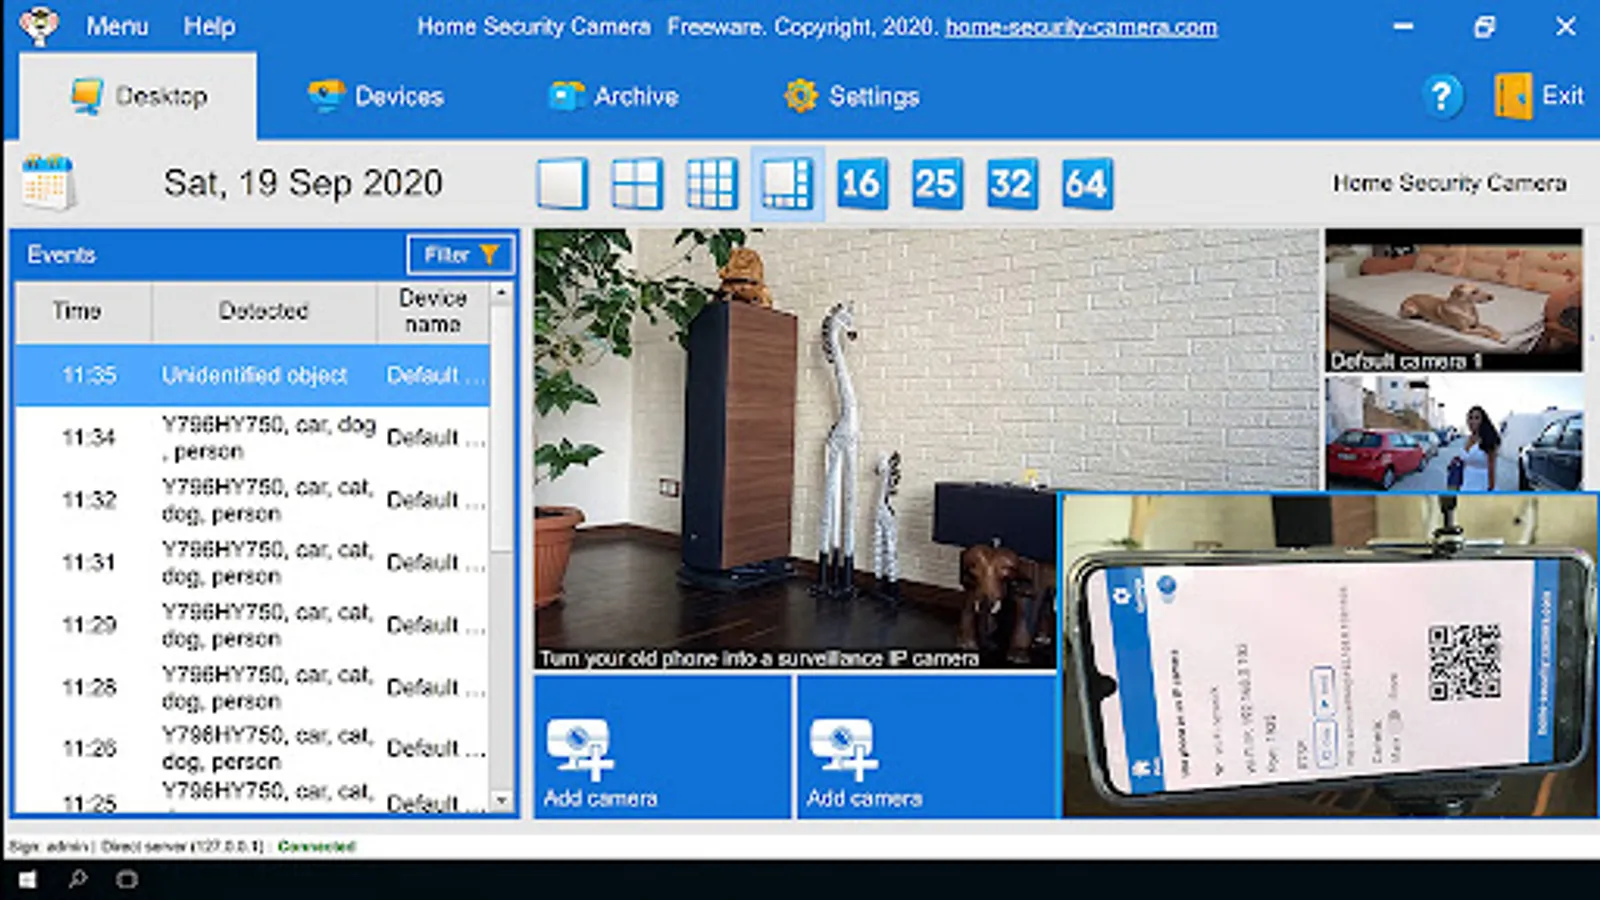Image resolution: width=1600 pixels, height=900 pixels.
Task: Choose the 32 camera layout
Action: pos(1011,184)
